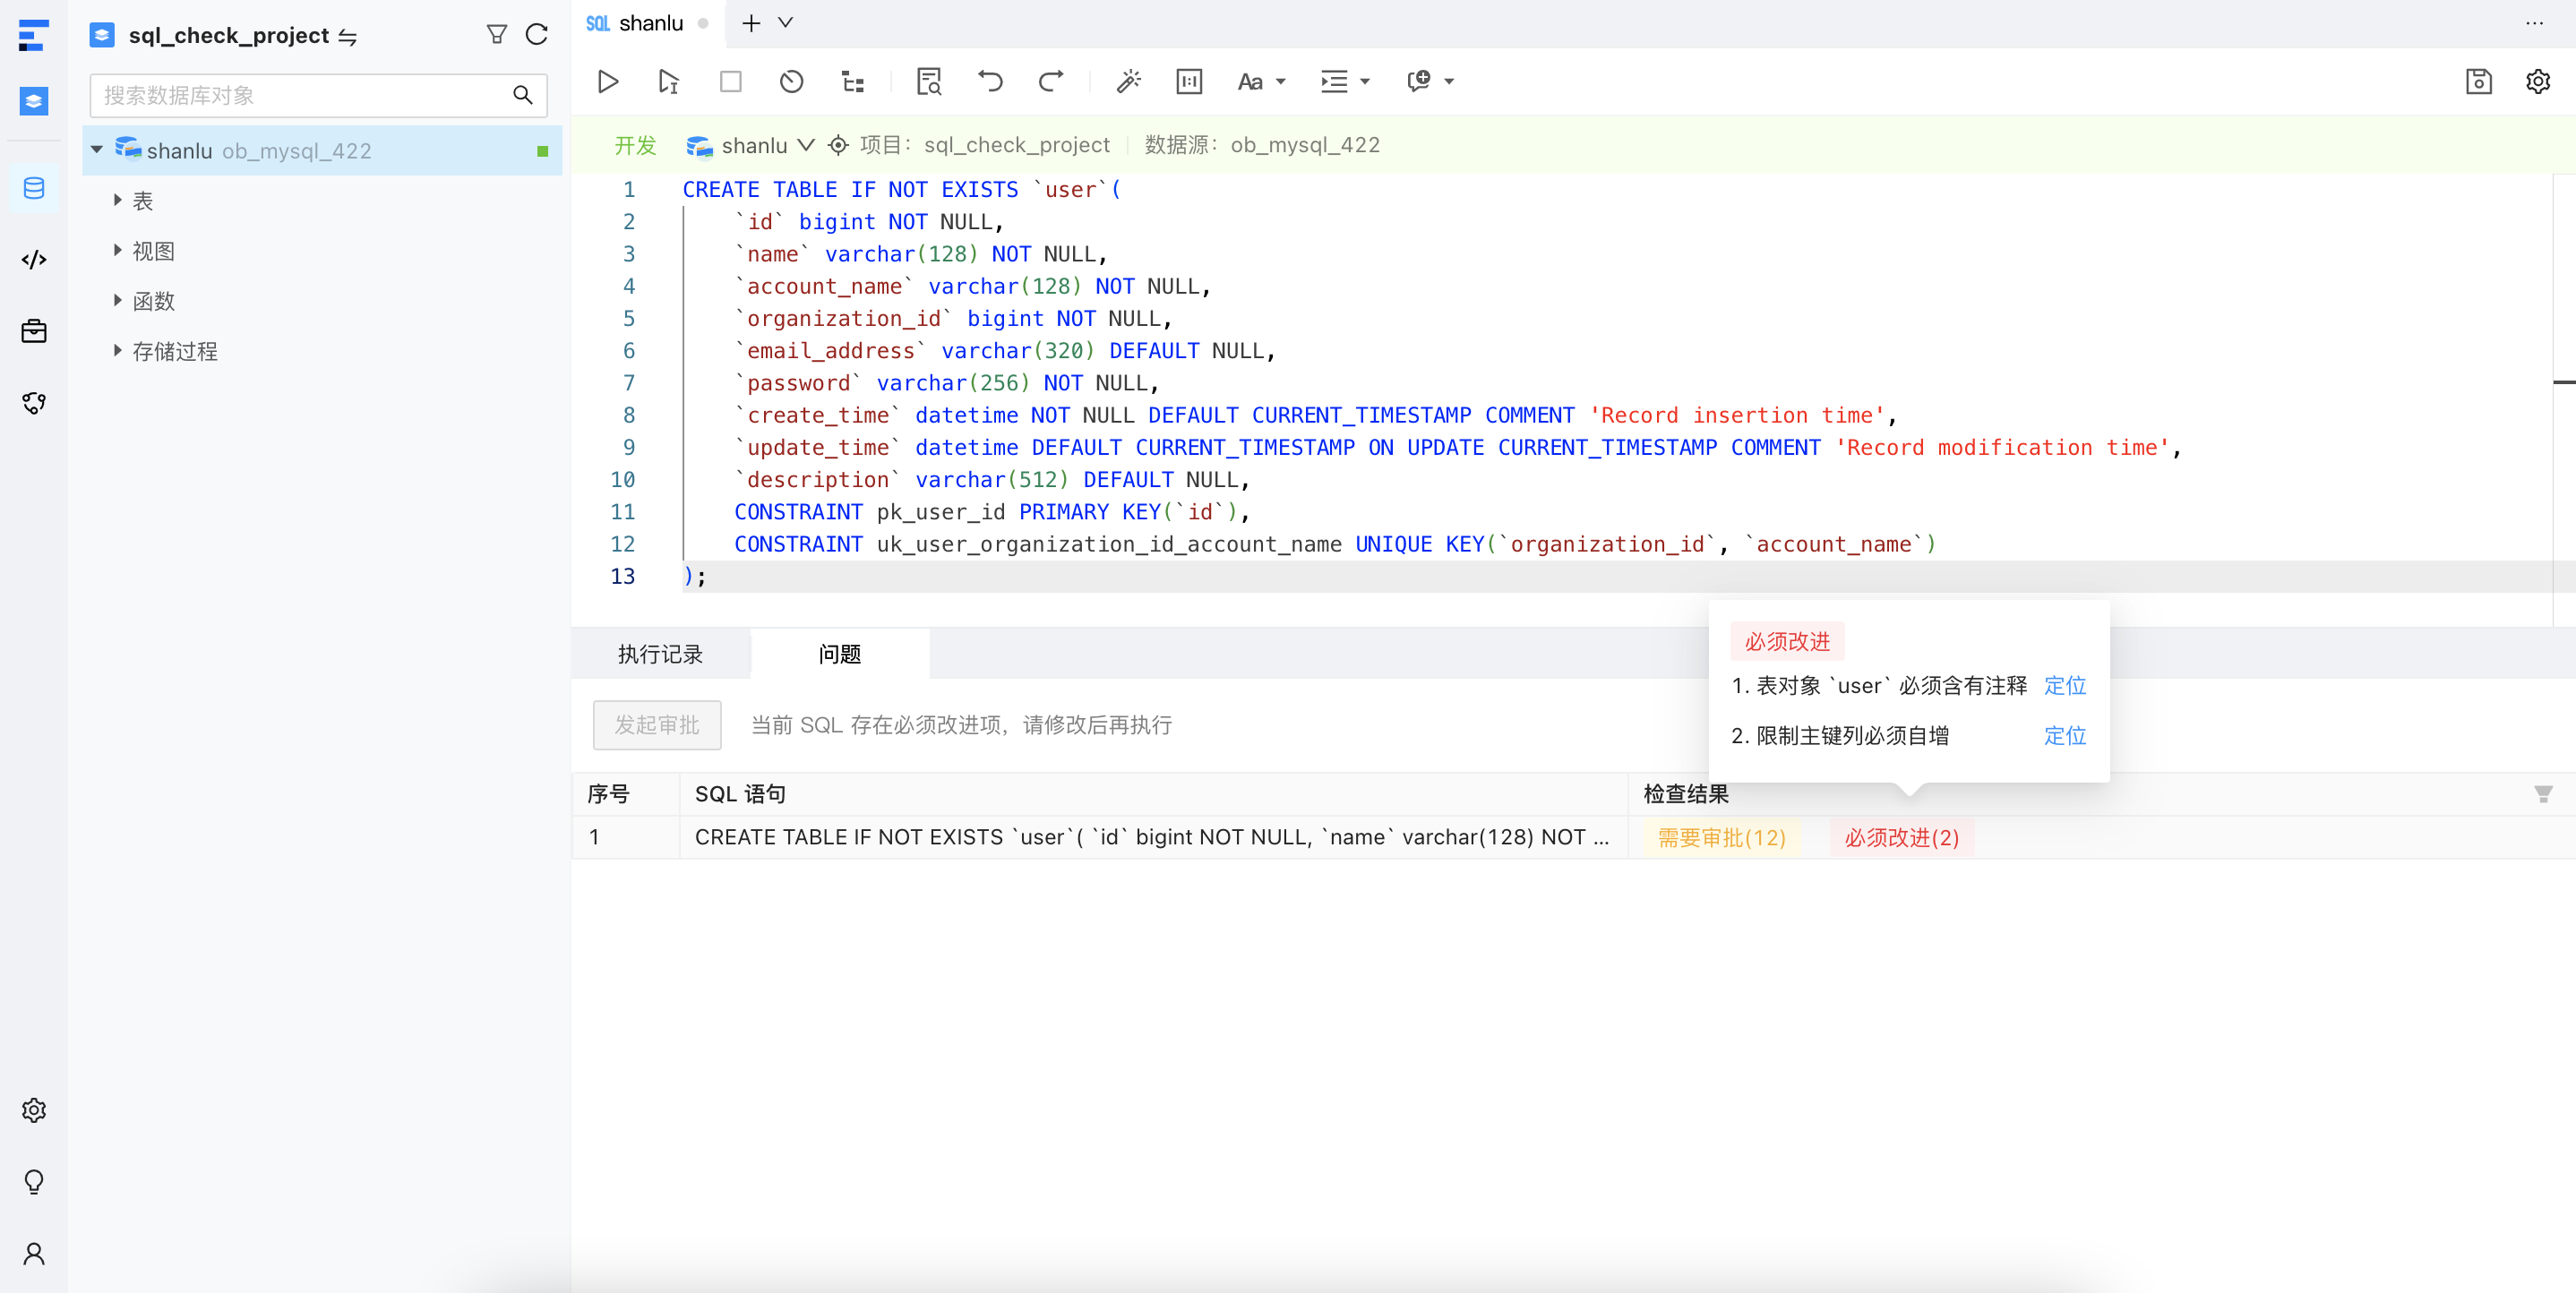Open the more options ellipsis at top right
Screen dimensions: 2576x1293
2533,22
